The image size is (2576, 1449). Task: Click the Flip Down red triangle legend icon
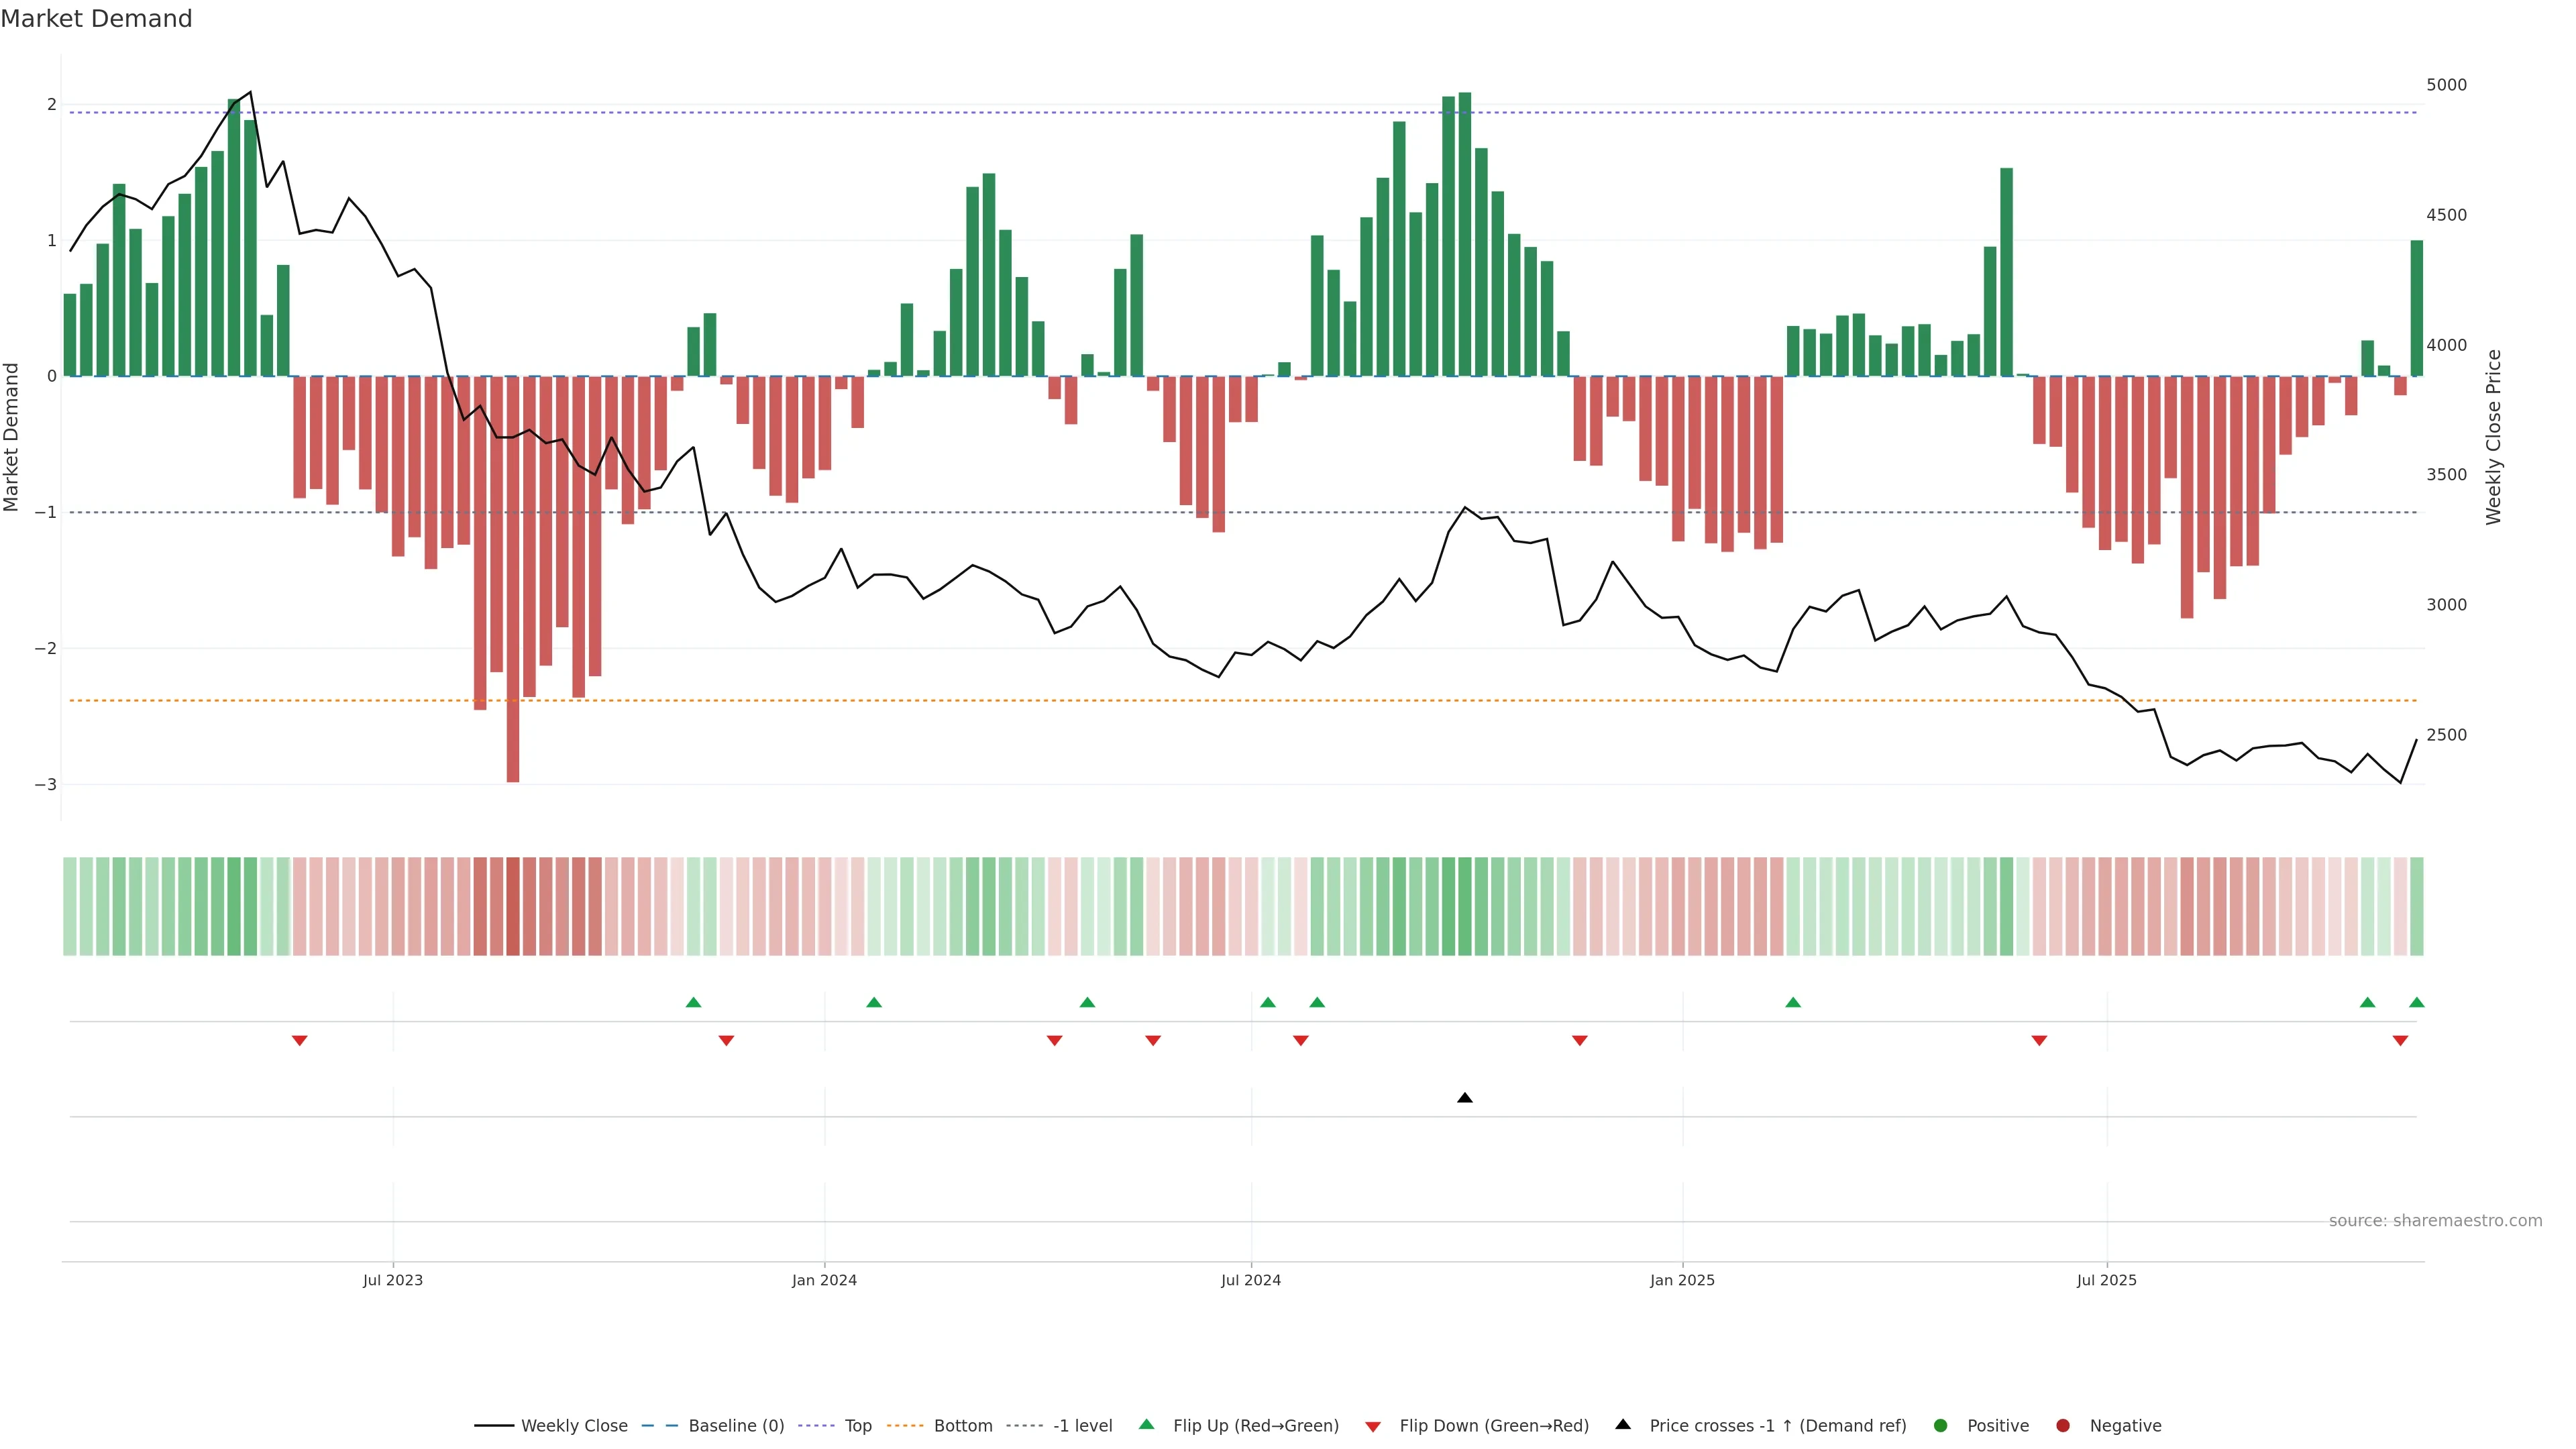(x=1373, y=1426)
